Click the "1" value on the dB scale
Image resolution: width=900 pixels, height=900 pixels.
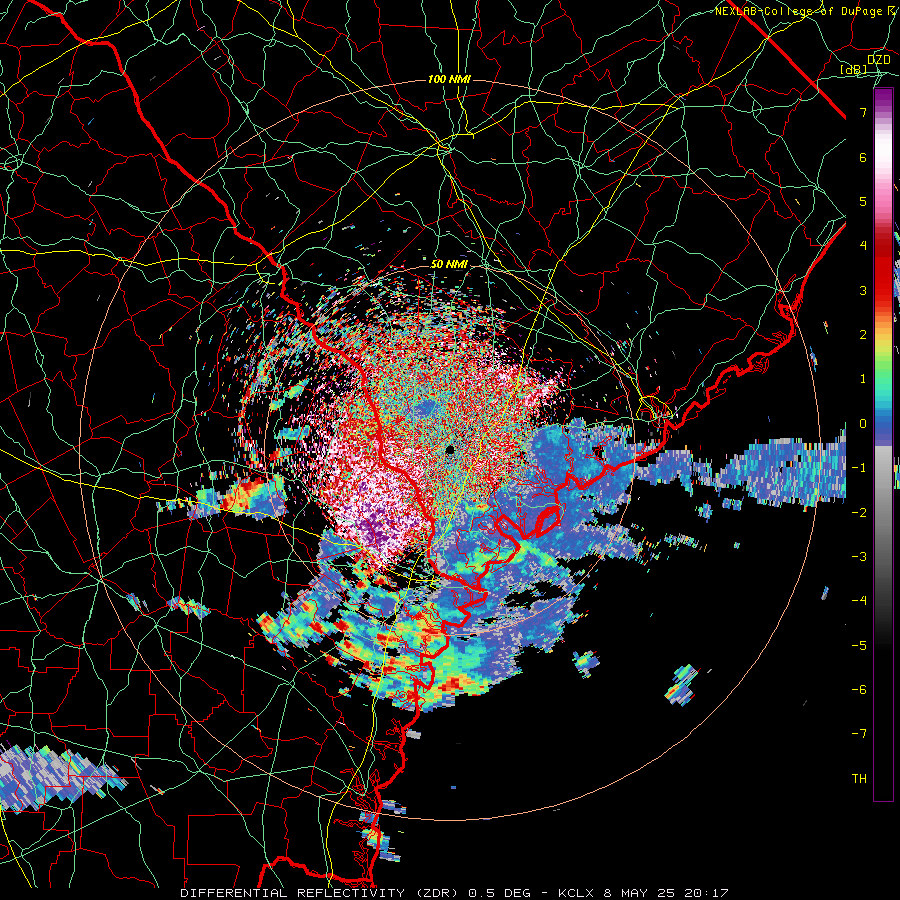coord(863,379)
